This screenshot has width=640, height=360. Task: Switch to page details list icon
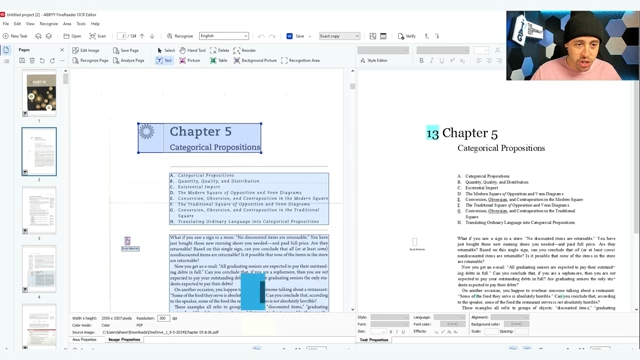click(x=6, y=61)
